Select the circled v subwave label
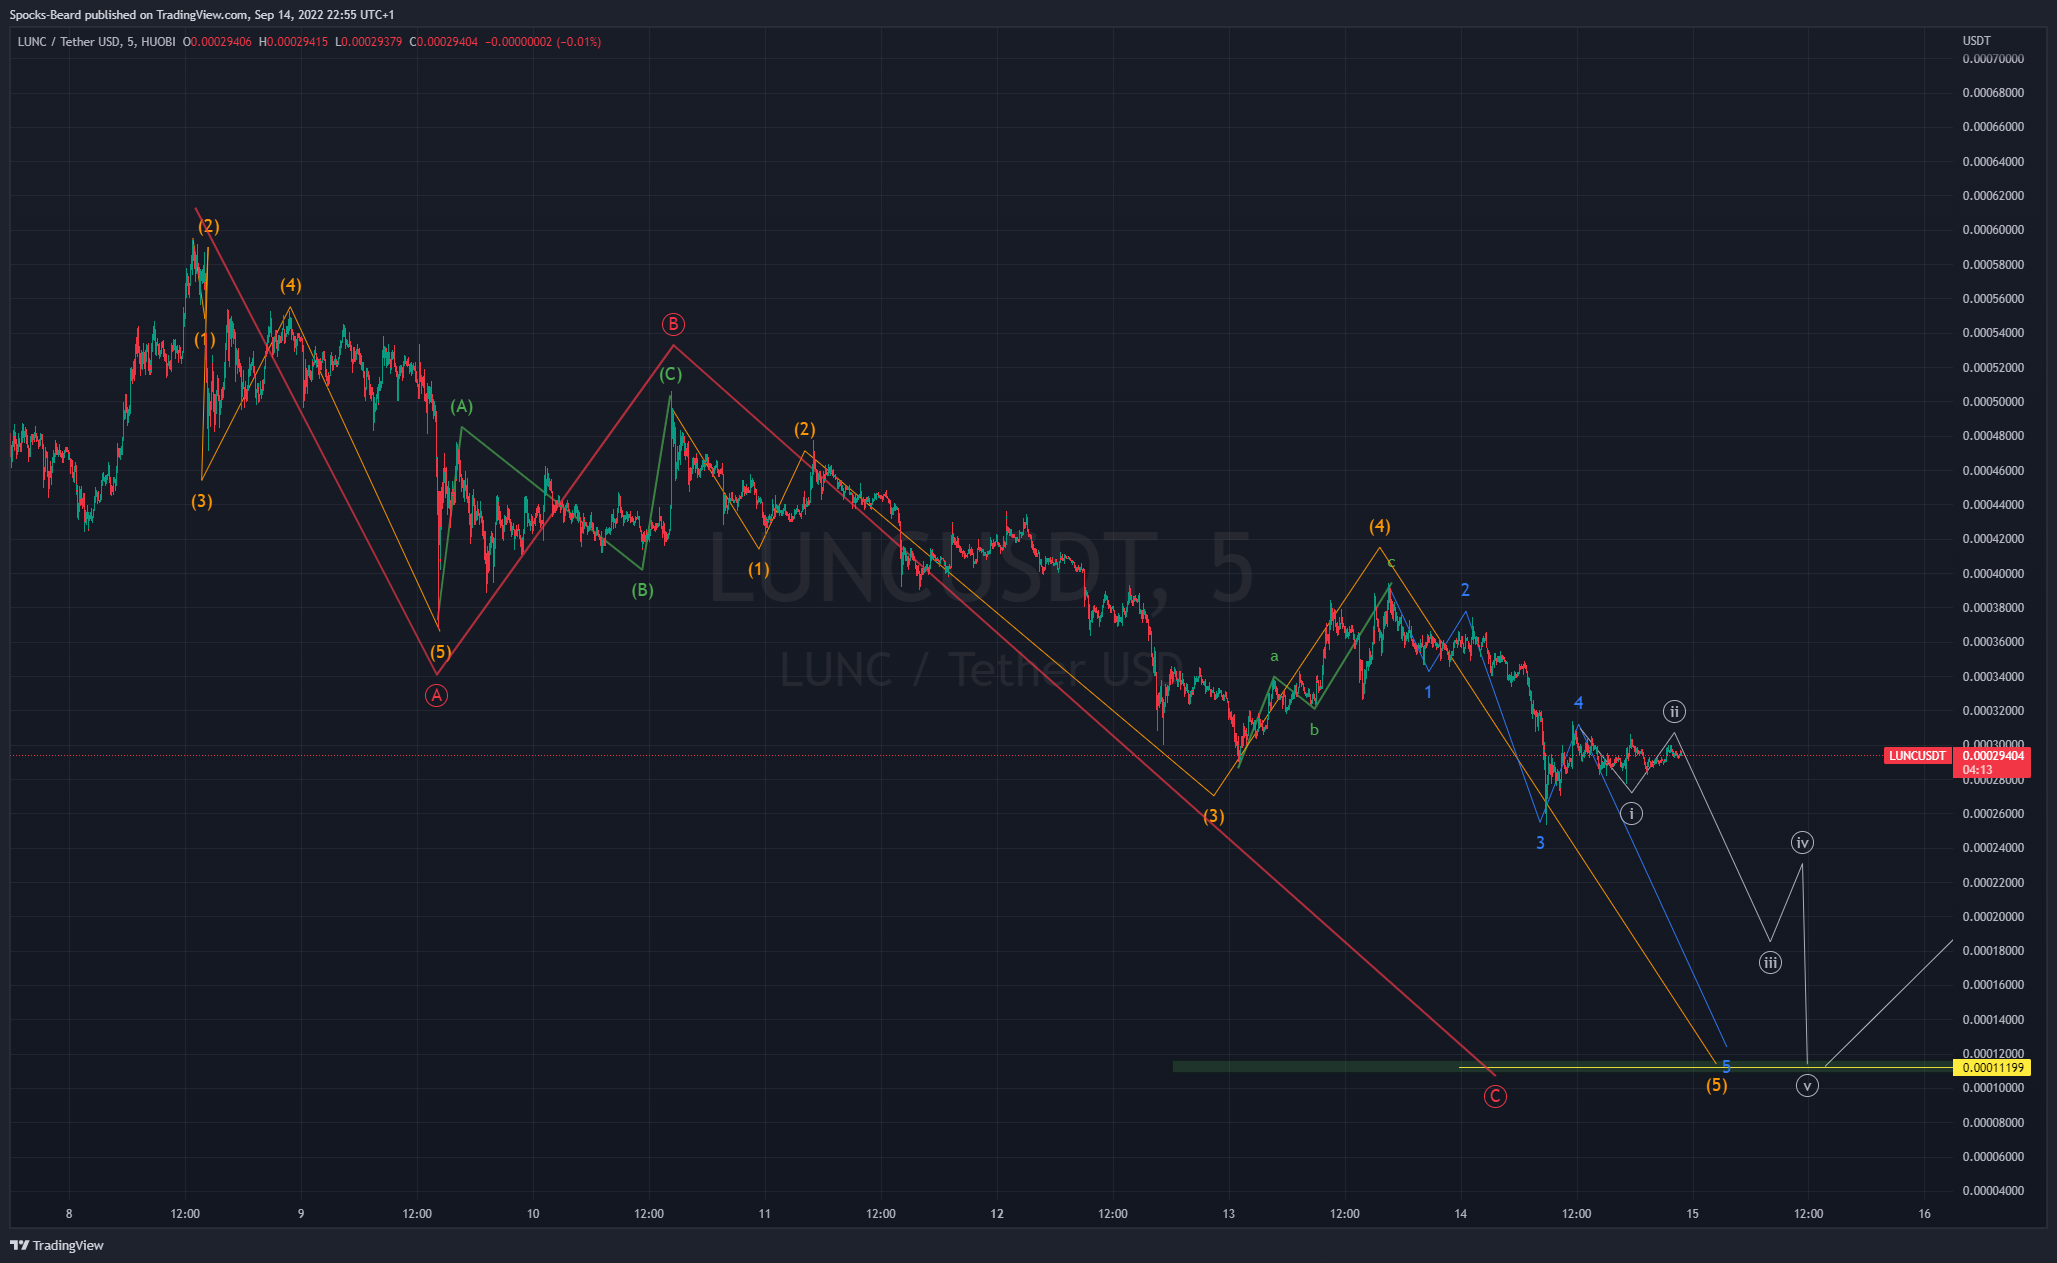 pos(1807,1085)
